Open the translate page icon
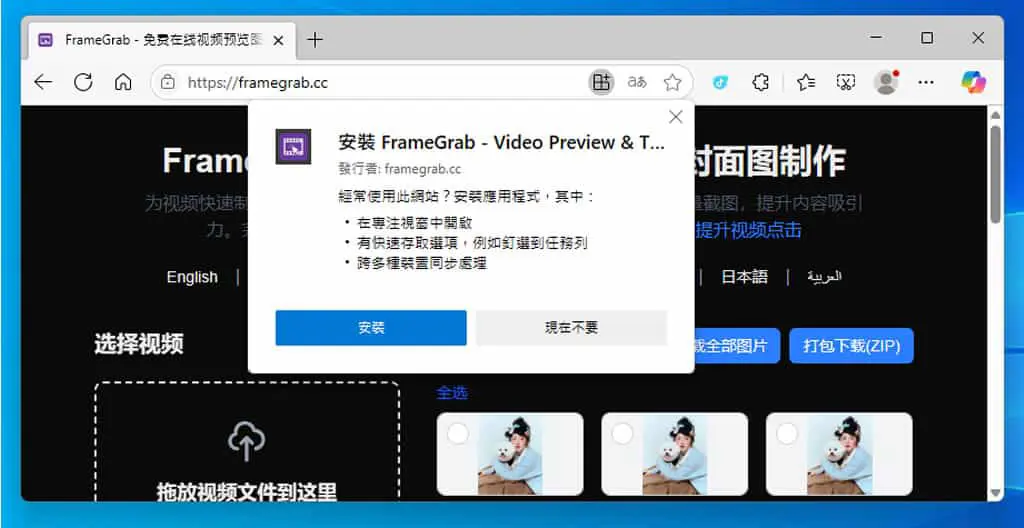The width and height of the screenshot is (1024, 528). pyautogui.click(x=637, y=82)
